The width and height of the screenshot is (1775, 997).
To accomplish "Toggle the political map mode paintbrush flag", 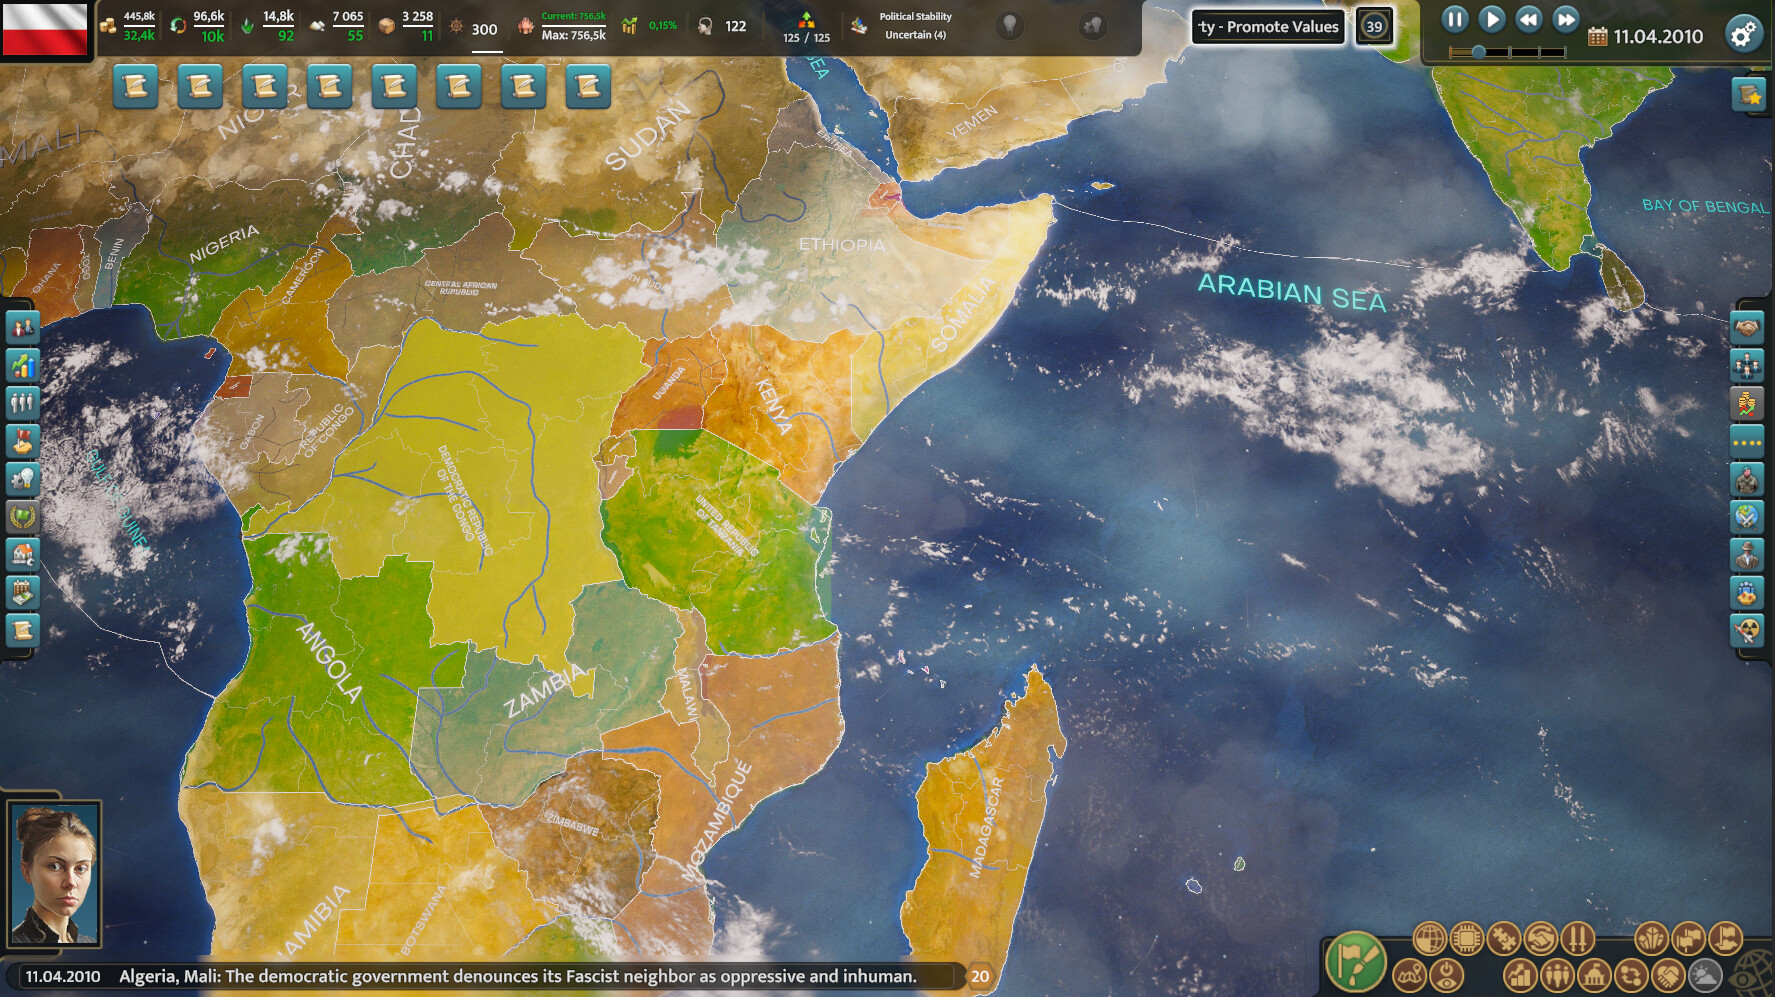I will tap(1355, 963).
